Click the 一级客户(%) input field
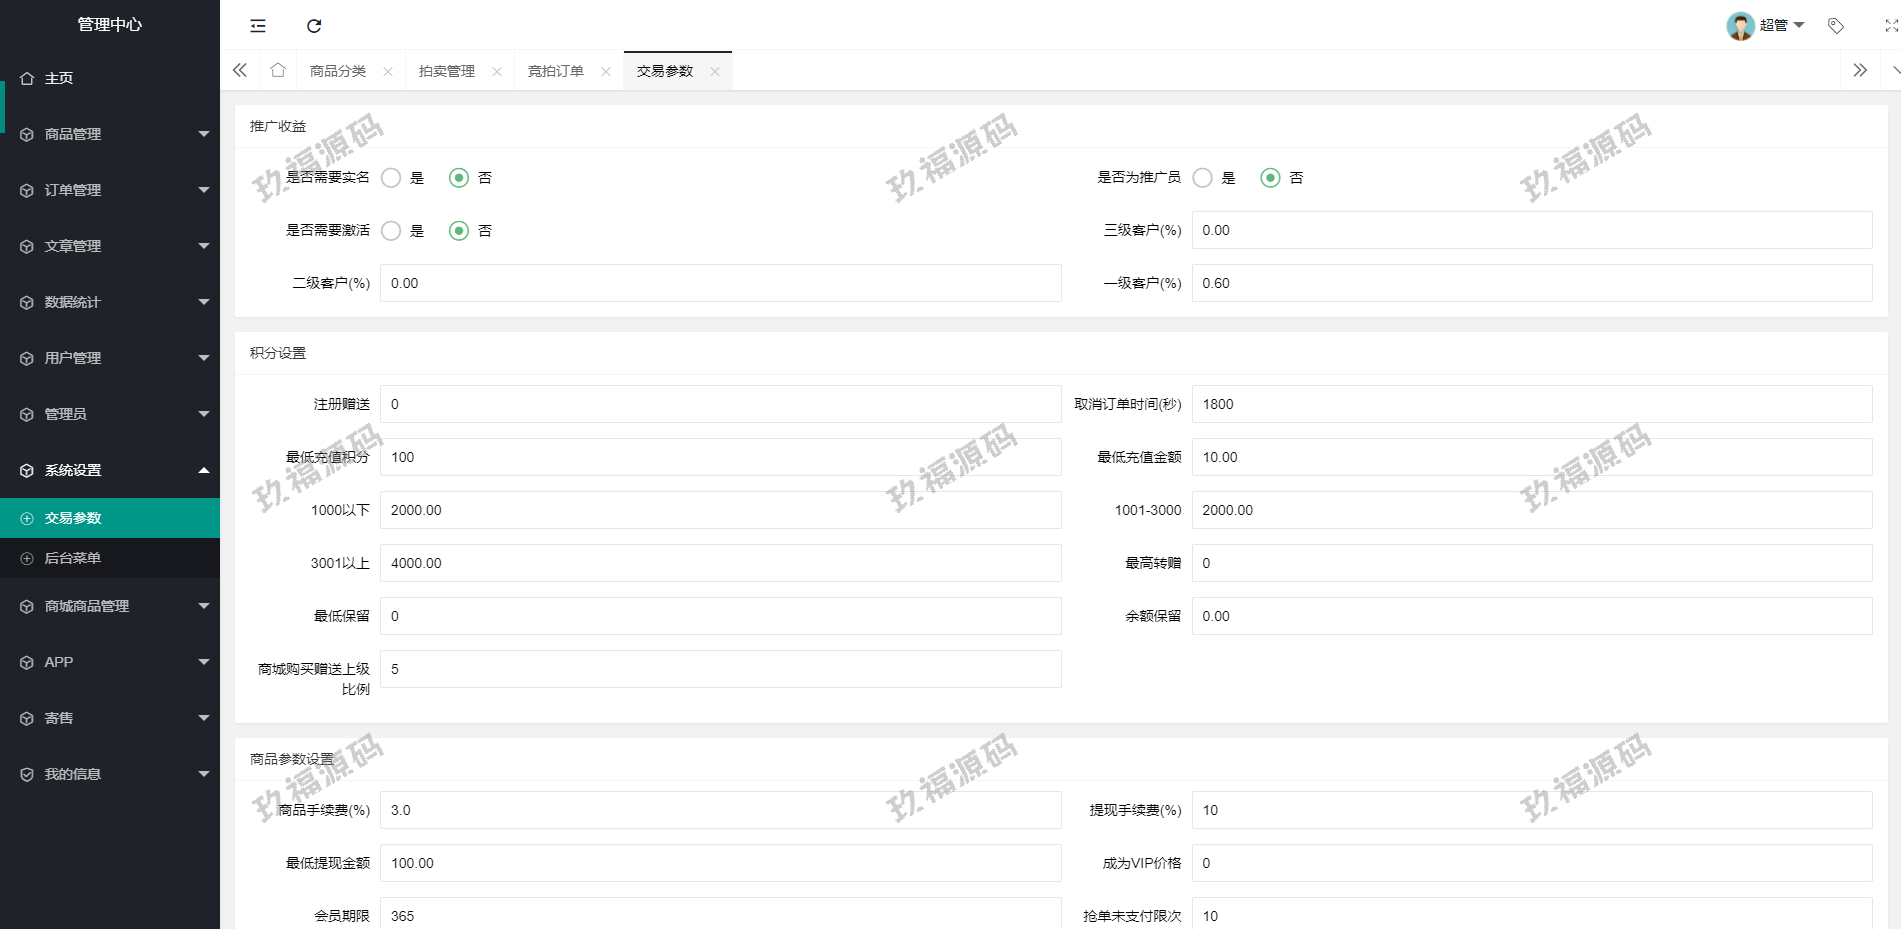1901x929 pixels. [x=1531, y=283]
